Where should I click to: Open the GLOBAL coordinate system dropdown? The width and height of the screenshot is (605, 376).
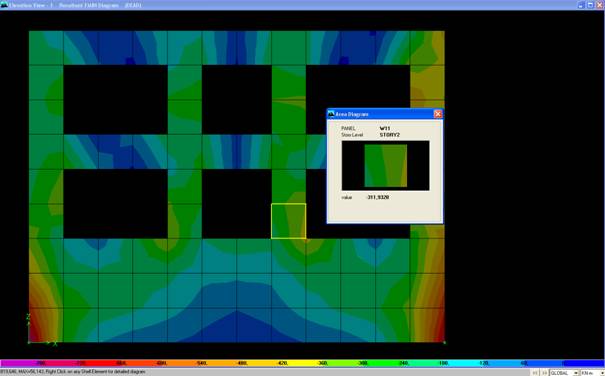point(564,373)
